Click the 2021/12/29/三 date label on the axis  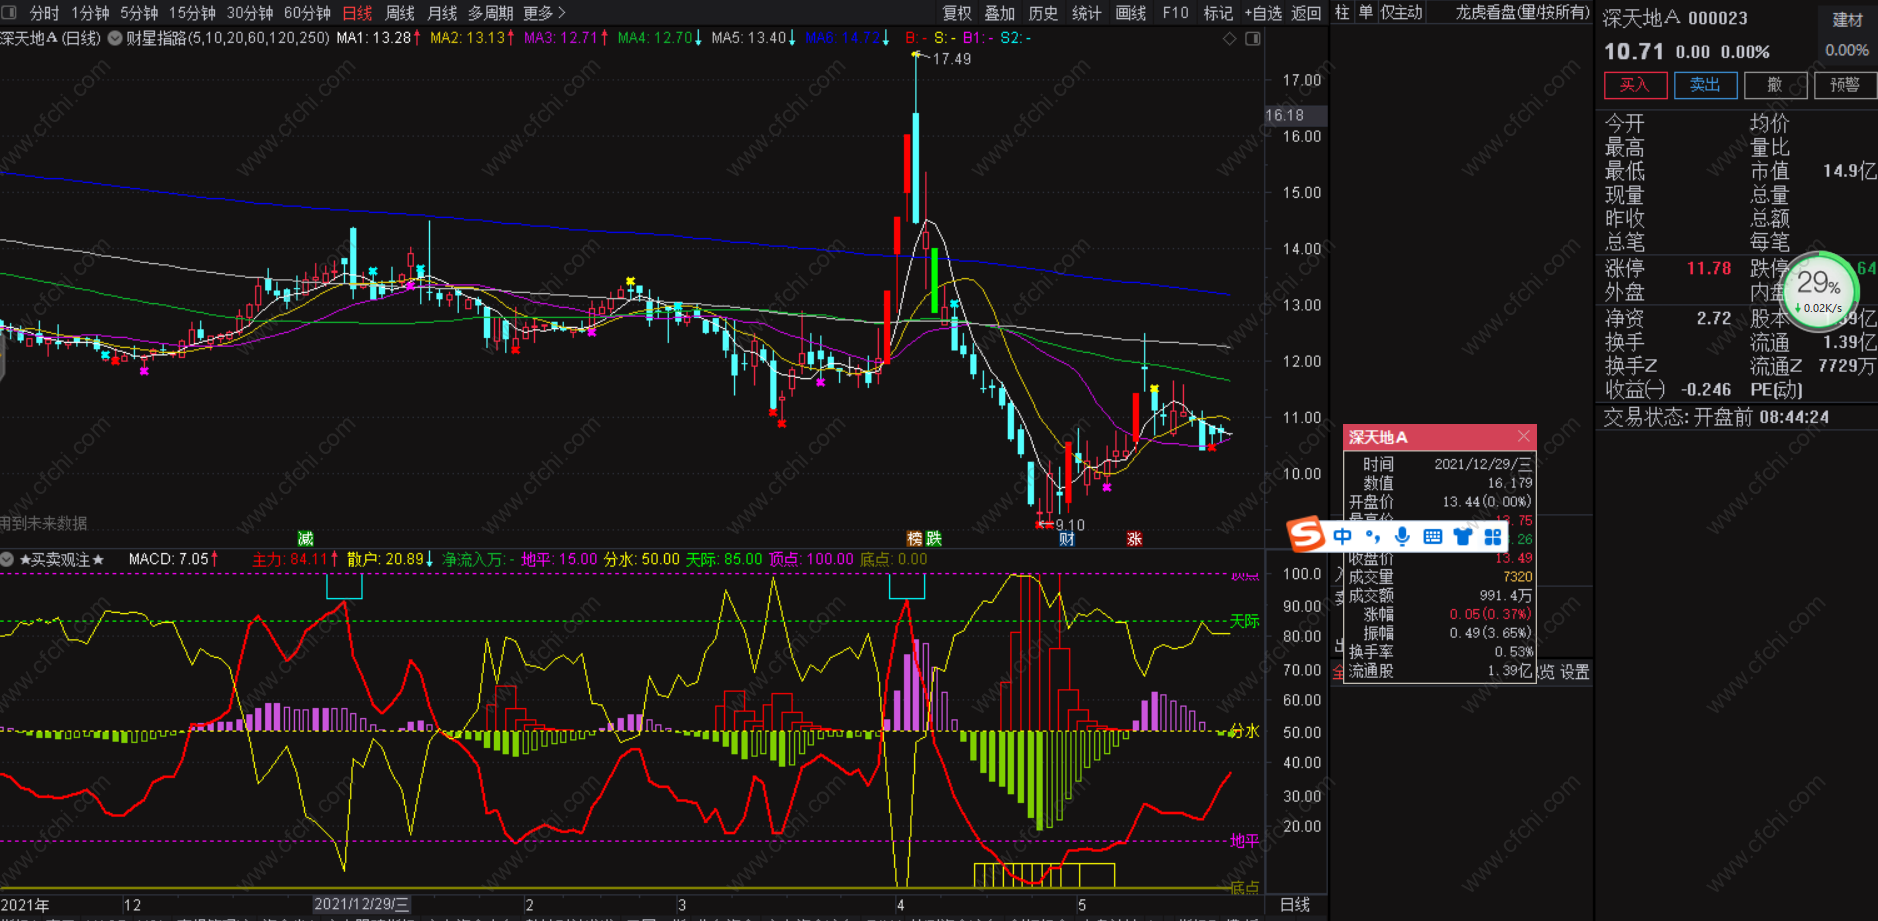(361, 904)
